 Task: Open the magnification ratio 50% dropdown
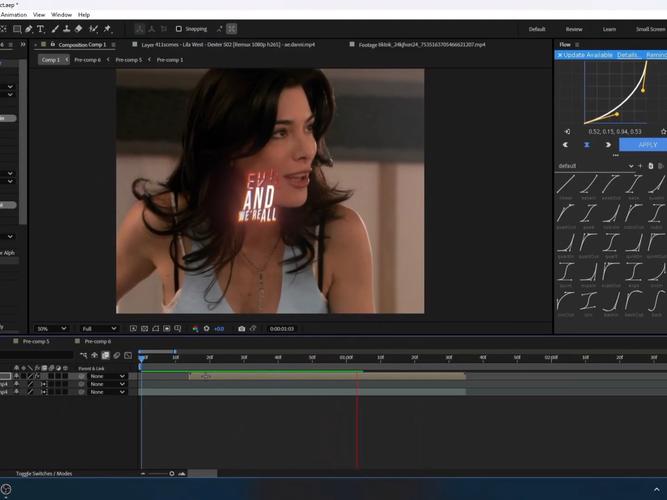point(51,329)
